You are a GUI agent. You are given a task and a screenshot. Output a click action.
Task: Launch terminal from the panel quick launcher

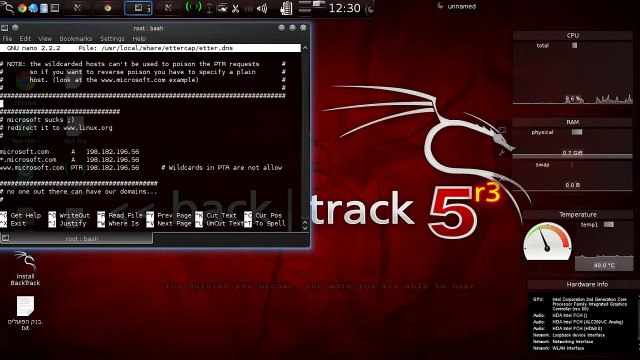tap(55, 8)
